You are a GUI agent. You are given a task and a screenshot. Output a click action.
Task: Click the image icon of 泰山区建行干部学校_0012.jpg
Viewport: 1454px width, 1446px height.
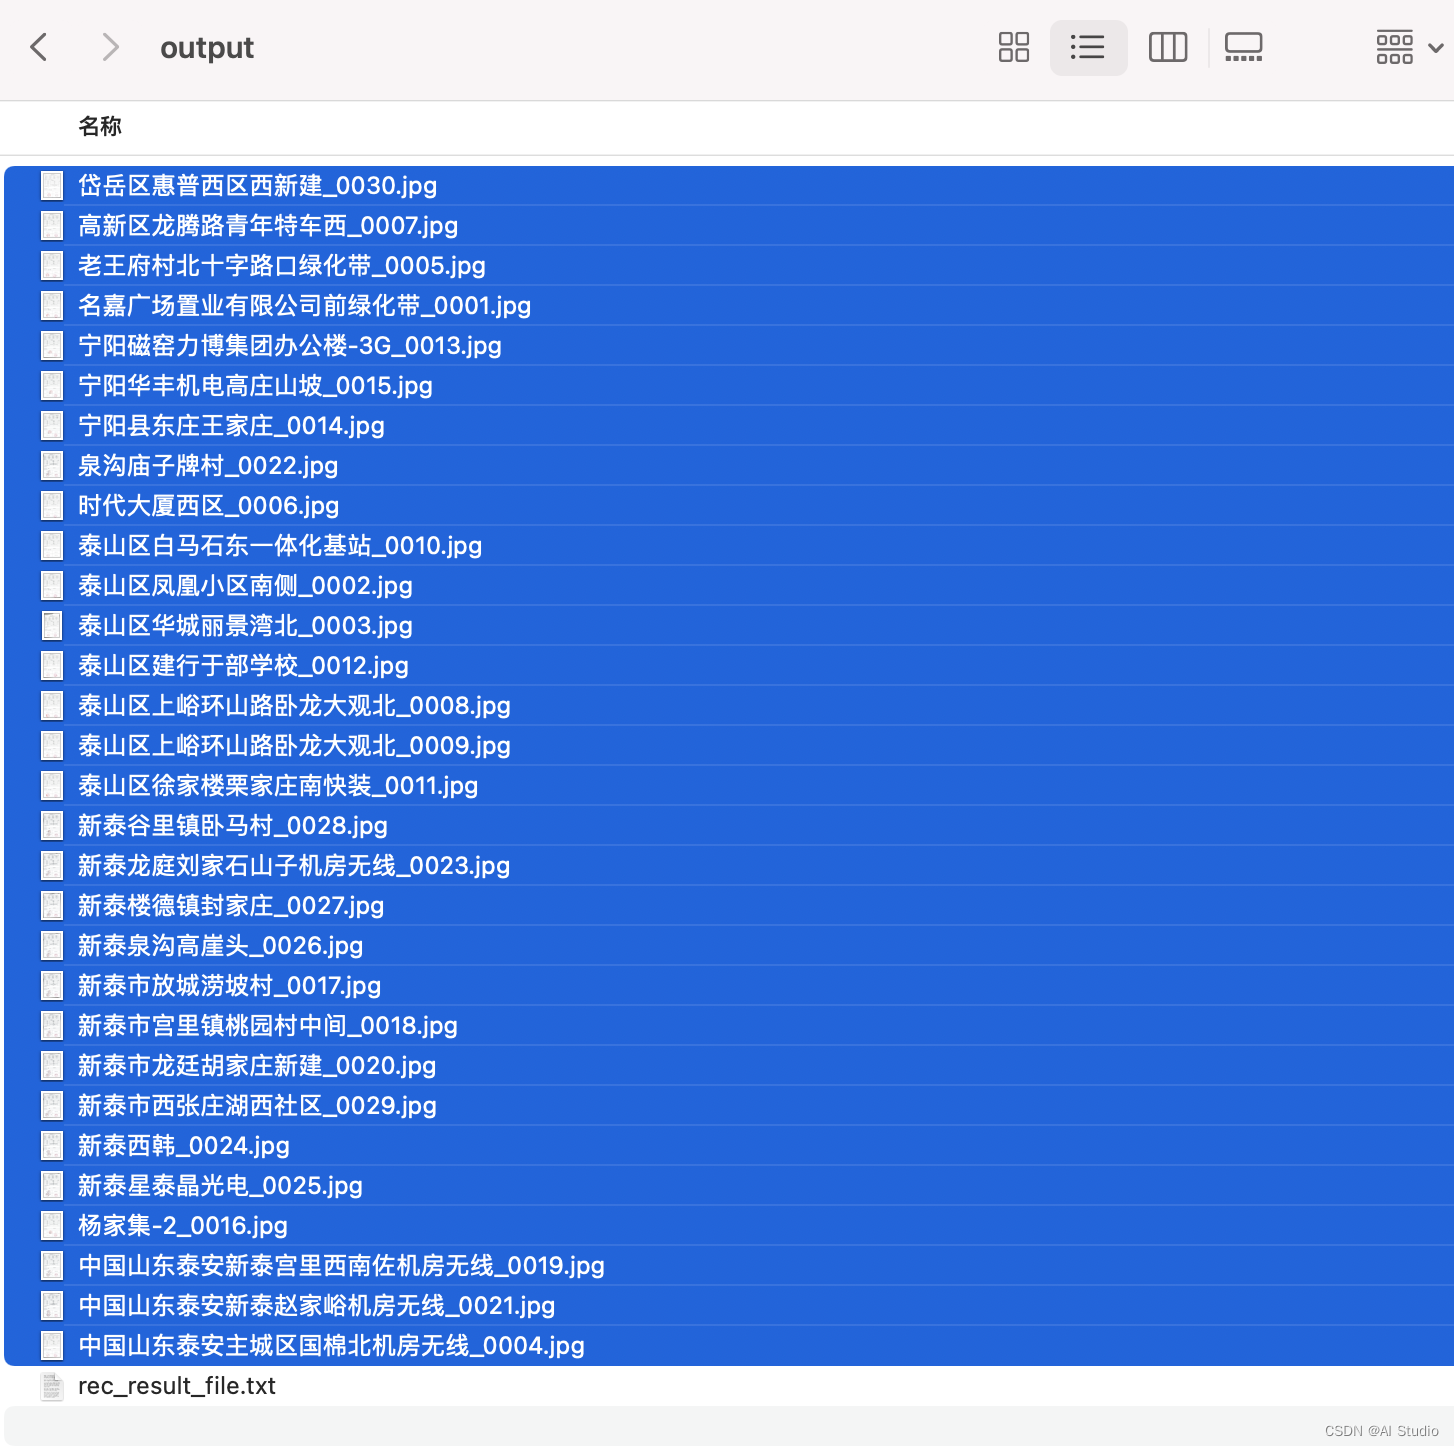tap(52, 665)
